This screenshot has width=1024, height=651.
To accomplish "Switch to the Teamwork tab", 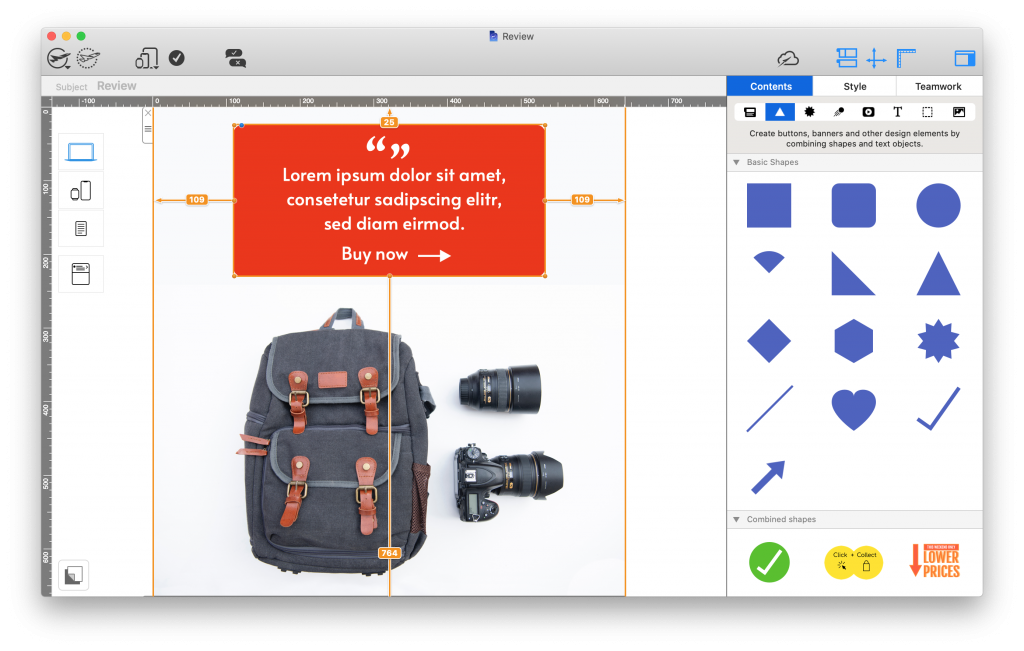I will point(938,87).
